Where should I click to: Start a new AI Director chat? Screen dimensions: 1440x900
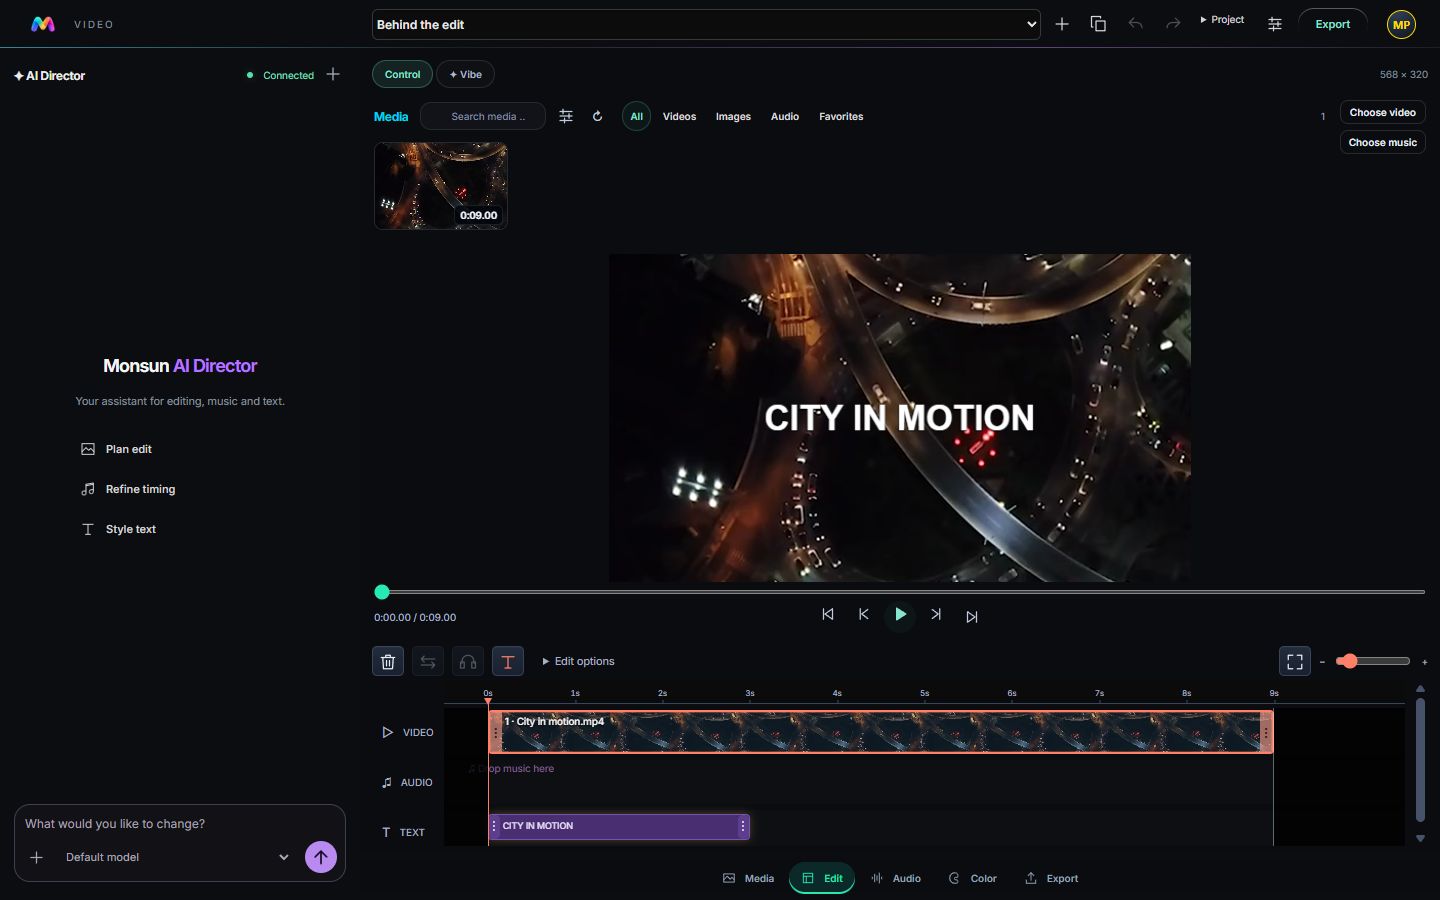point(333,74)
